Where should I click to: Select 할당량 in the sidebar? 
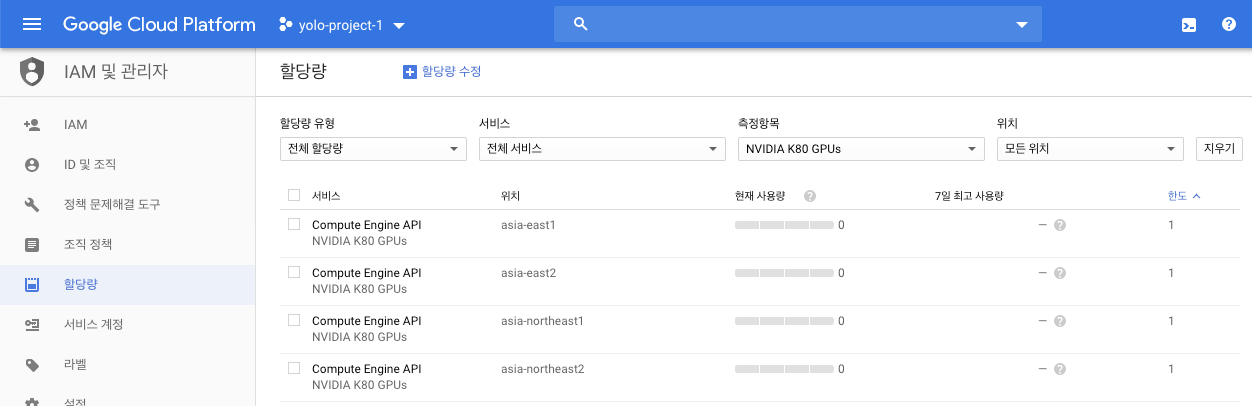[127, 285]
